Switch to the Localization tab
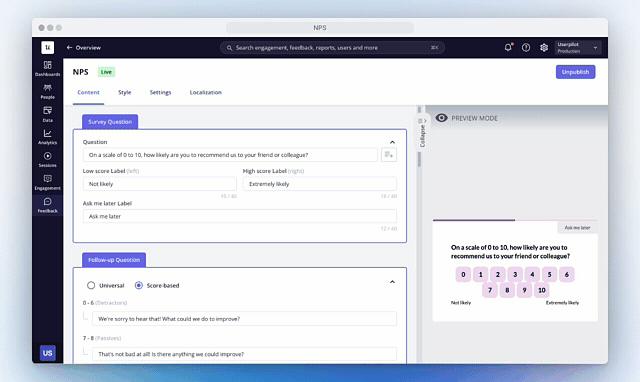640x382 pixels. pos(206,93)
